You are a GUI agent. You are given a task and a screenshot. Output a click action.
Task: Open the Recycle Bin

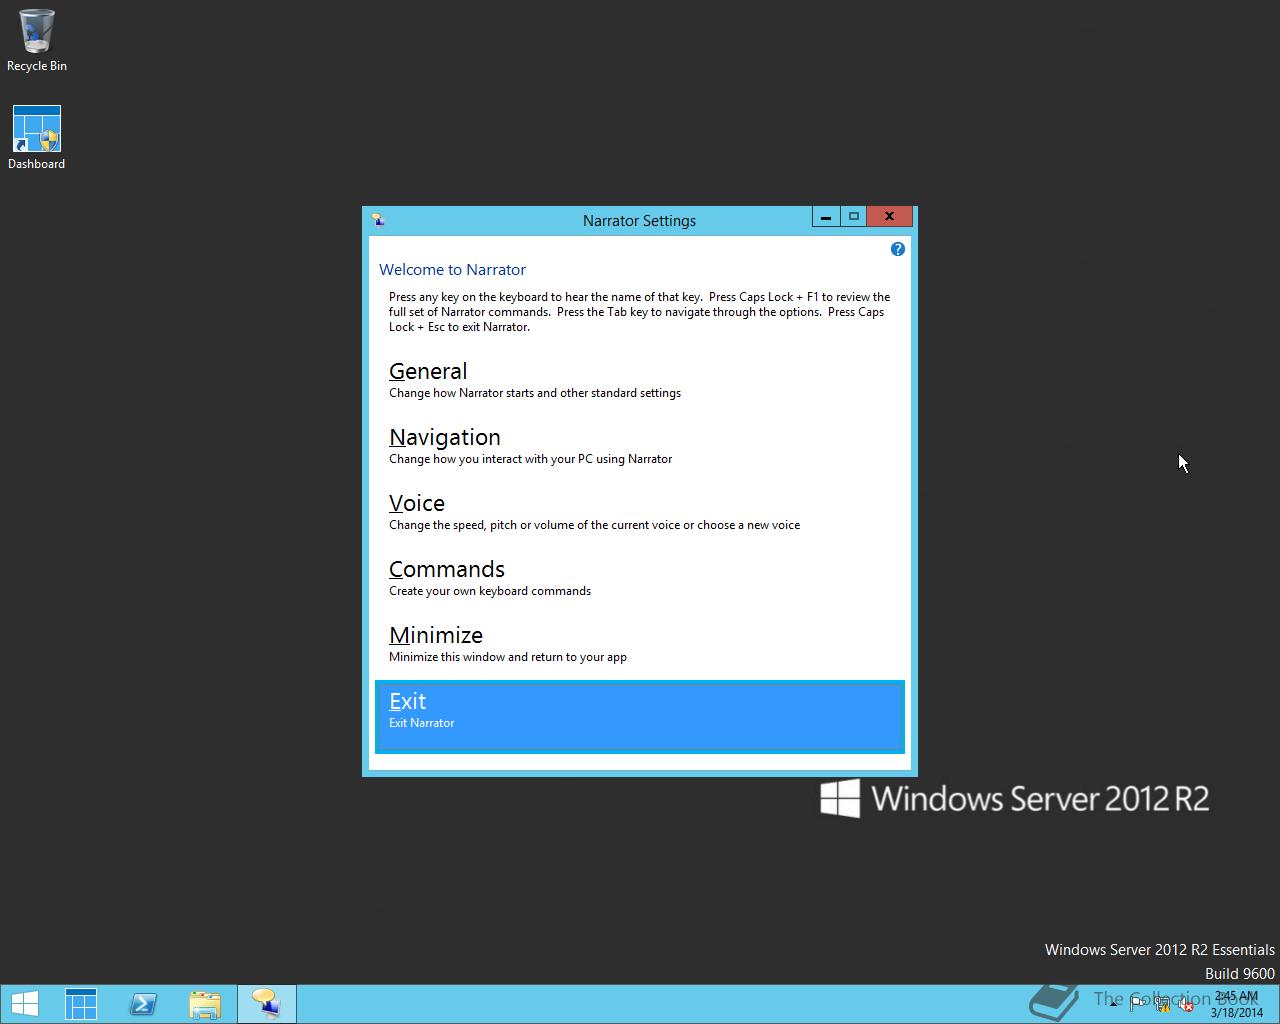click(x=36, y=32)
